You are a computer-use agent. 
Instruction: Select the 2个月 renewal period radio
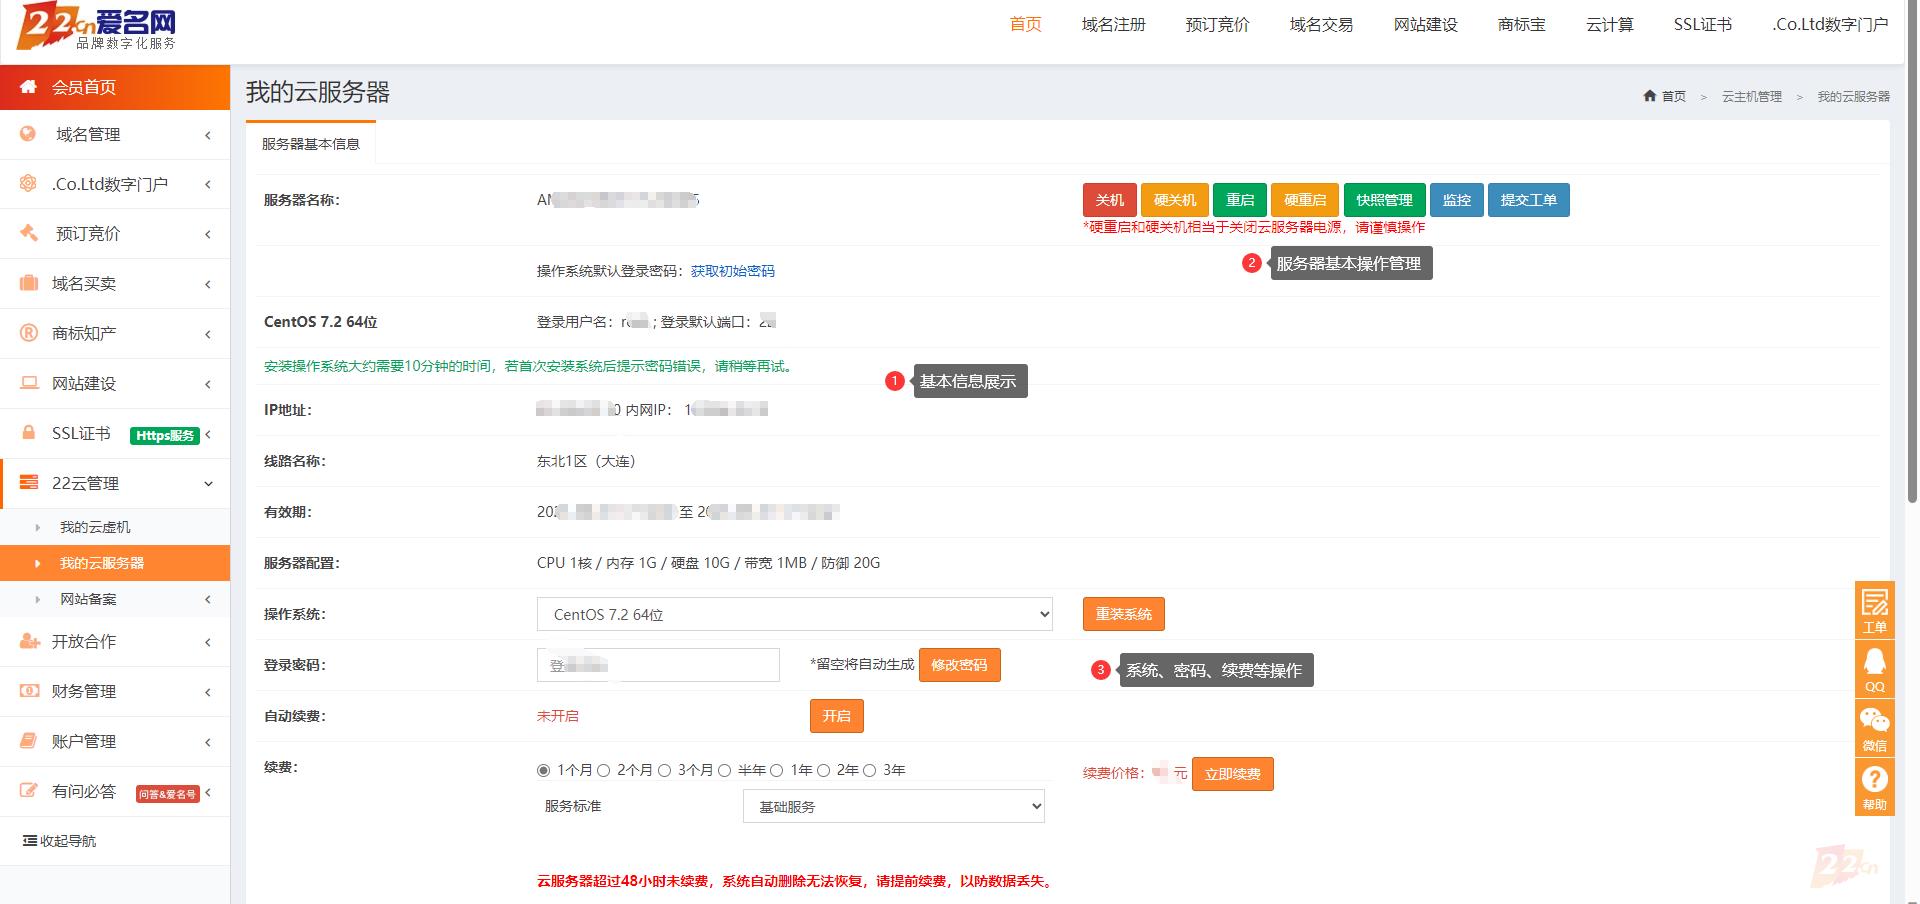click(x=603, y=770)
